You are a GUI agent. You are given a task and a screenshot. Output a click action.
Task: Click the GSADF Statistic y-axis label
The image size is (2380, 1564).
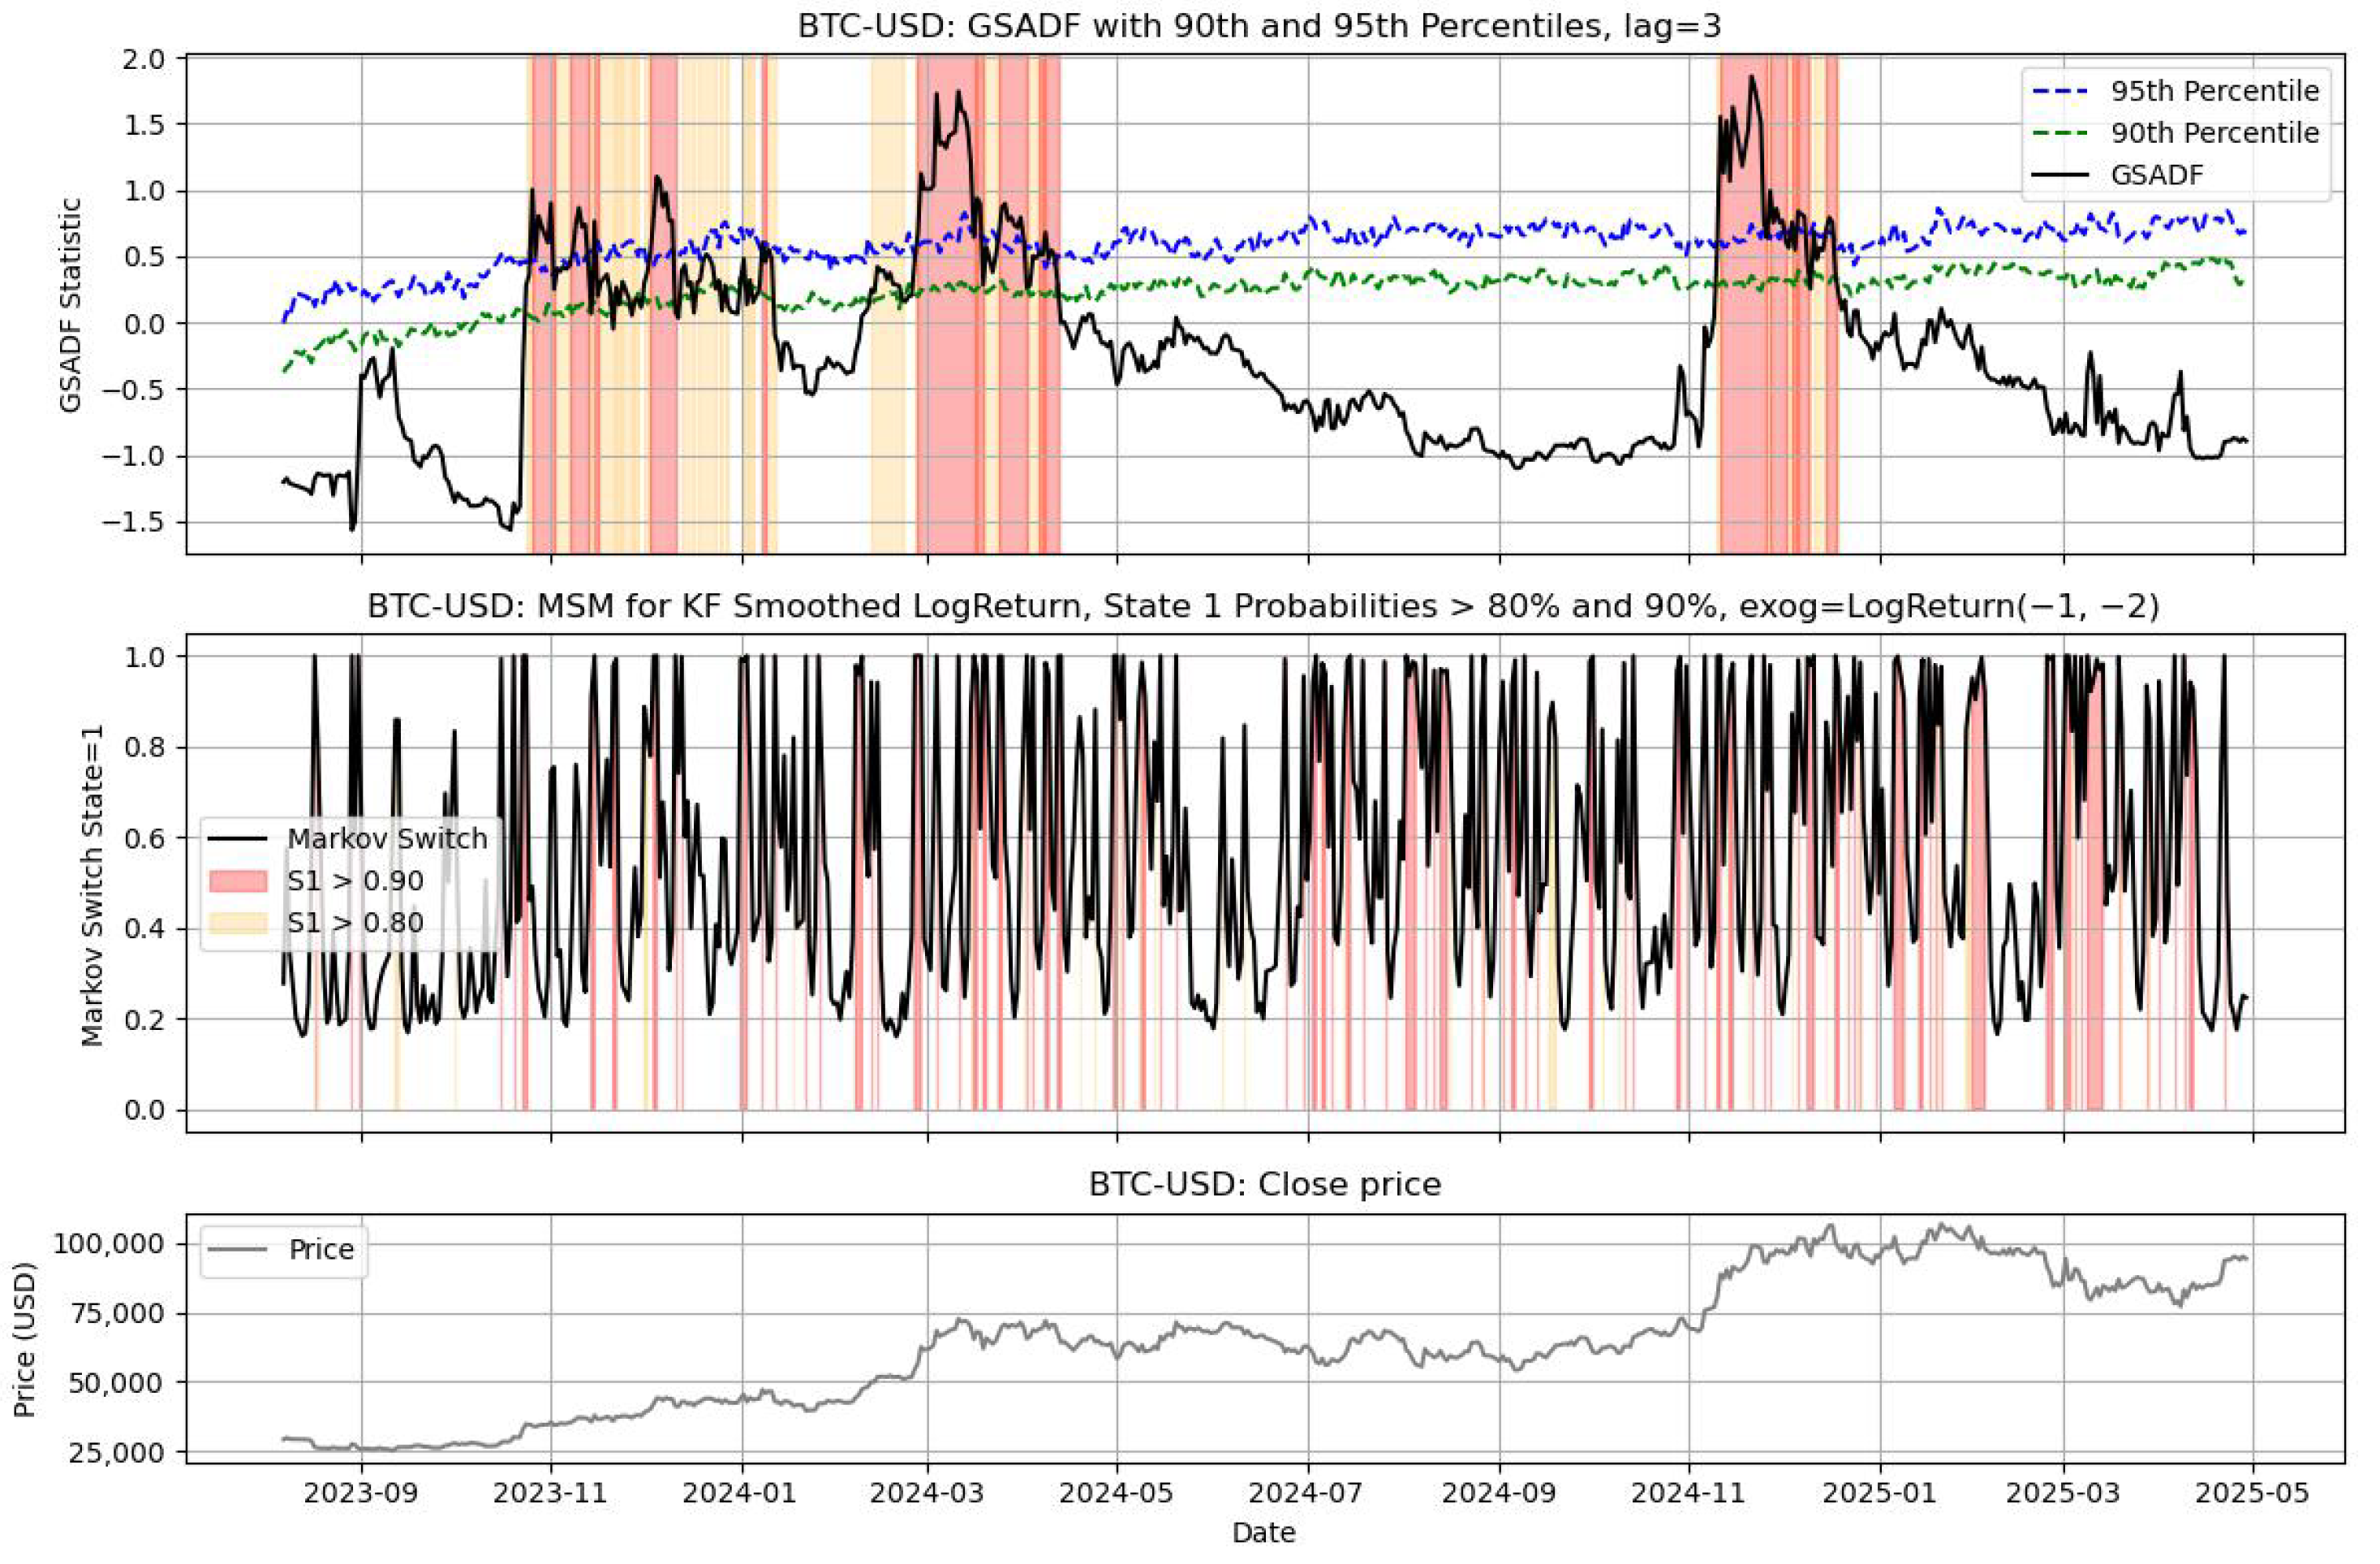[70, 305]
